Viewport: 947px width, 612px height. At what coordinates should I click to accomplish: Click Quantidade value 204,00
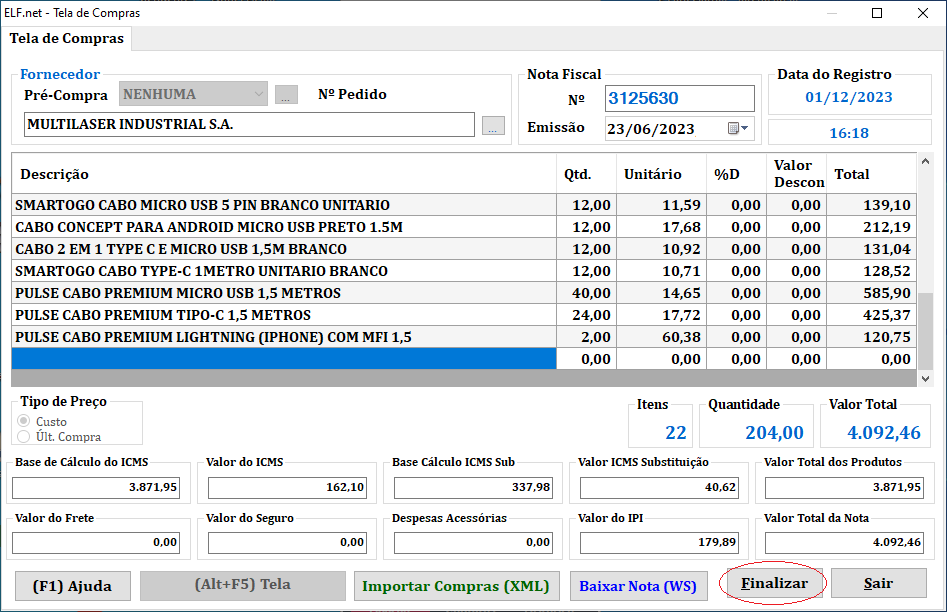pyautogui.click(x=774, y=433)
